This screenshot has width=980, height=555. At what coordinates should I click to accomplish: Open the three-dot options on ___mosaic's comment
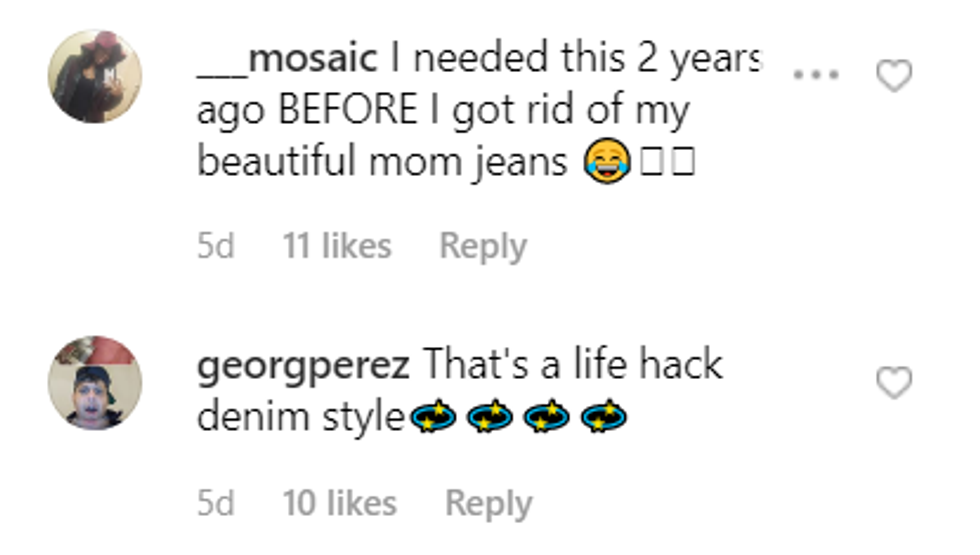[815, 75]
